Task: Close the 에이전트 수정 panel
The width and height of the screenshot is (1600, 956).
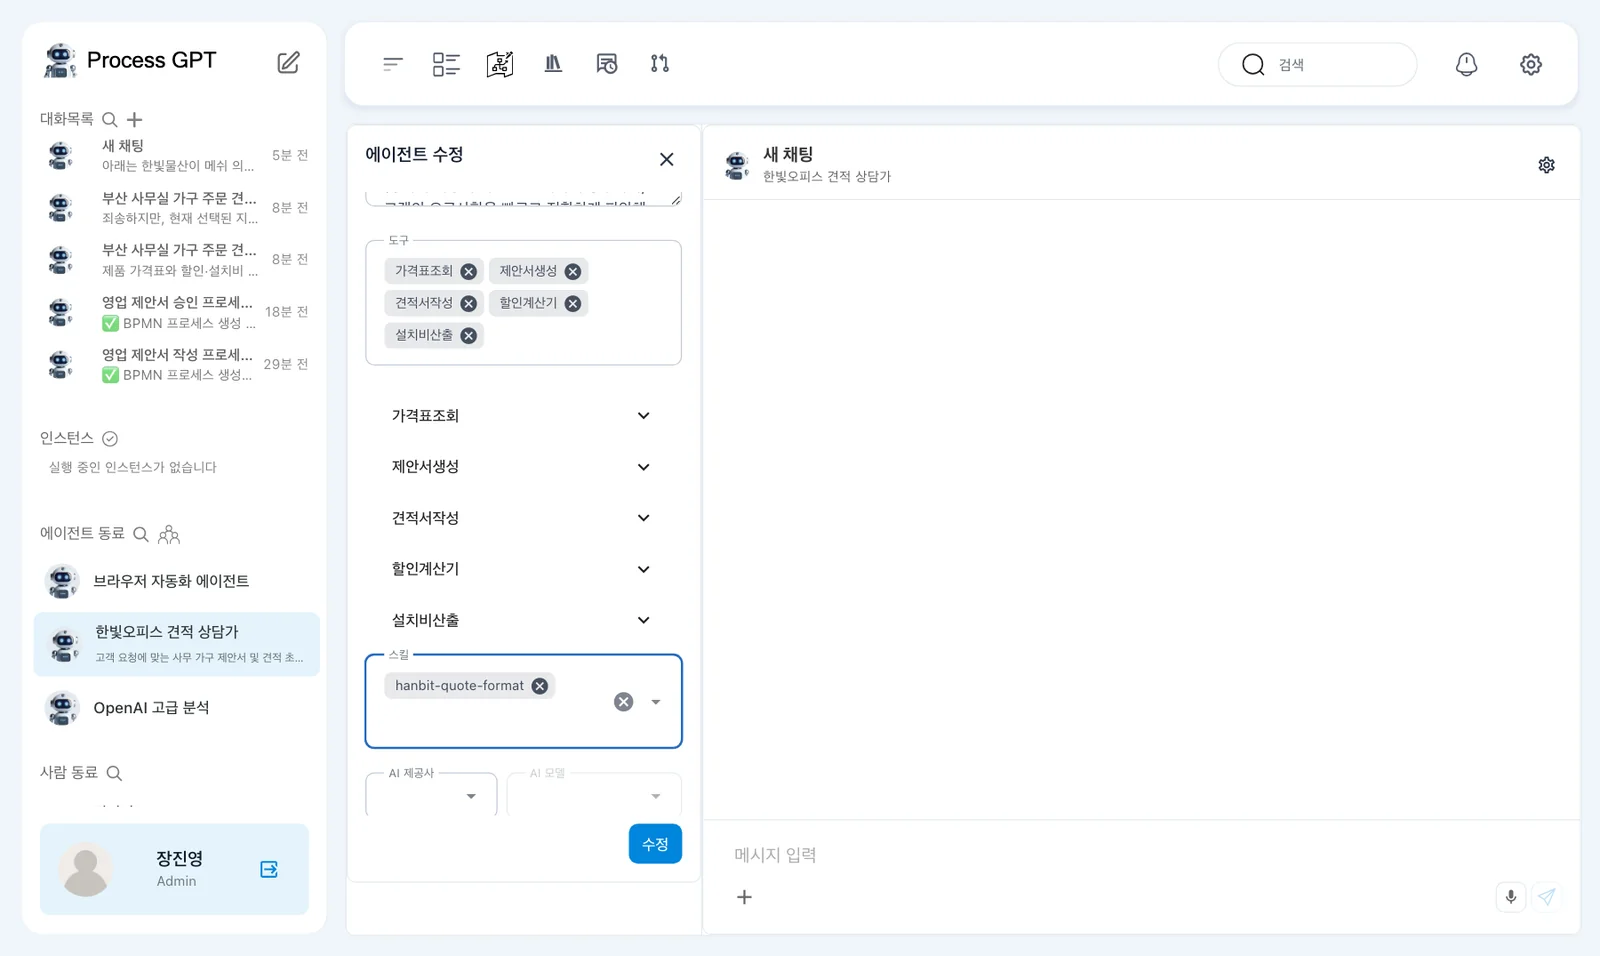Action: point(667,159)
